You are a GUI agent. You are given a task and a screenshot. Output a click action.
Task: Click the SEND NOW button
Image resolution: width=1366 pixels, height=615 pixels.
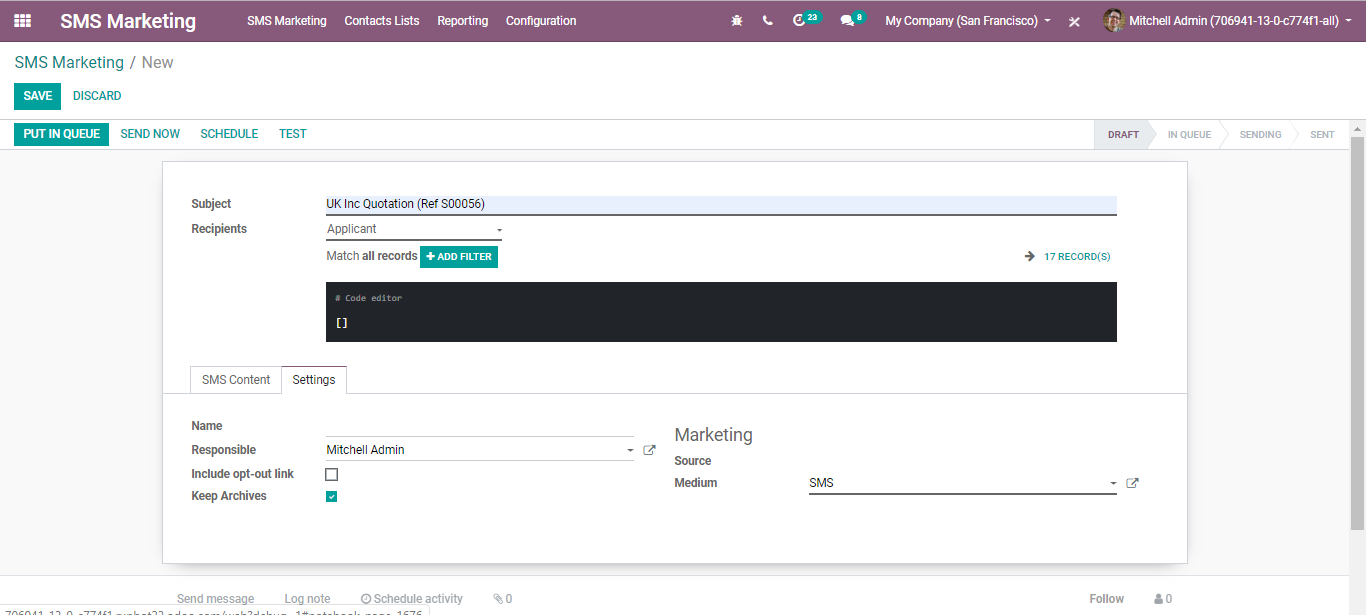click(x=150, y=134)
